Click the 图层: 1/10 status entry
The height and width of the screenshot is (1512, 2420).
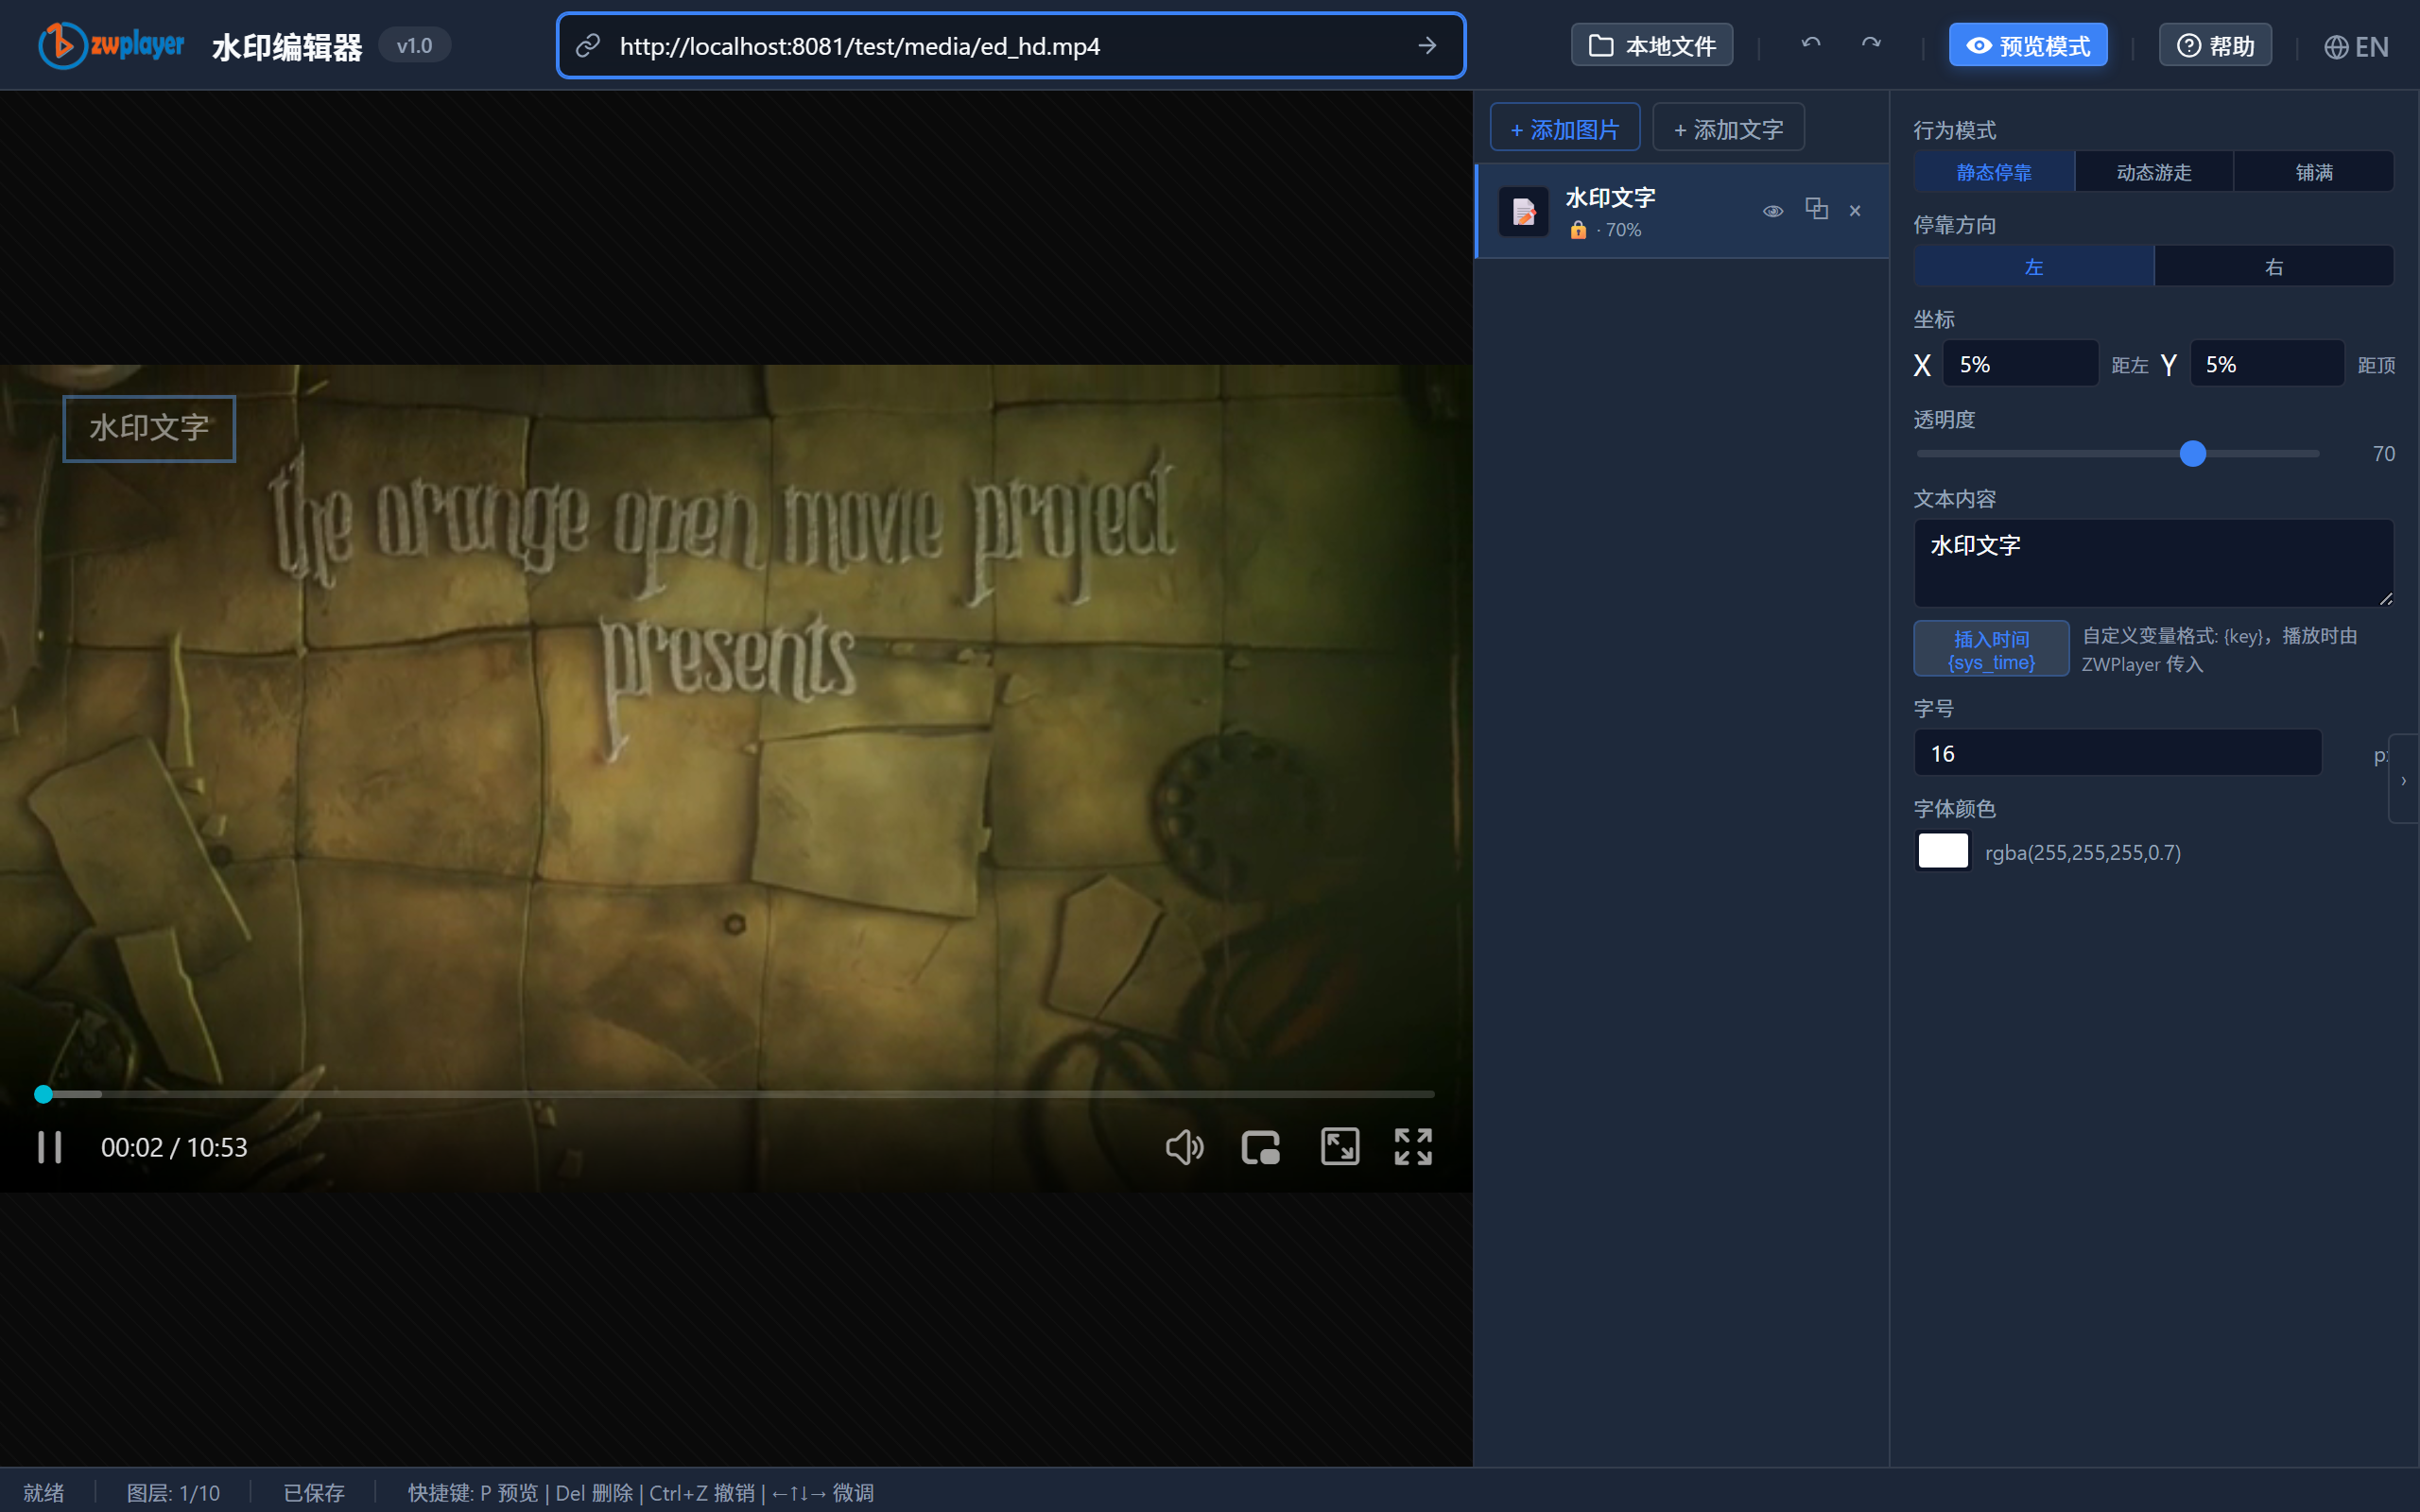point(173,1493)
